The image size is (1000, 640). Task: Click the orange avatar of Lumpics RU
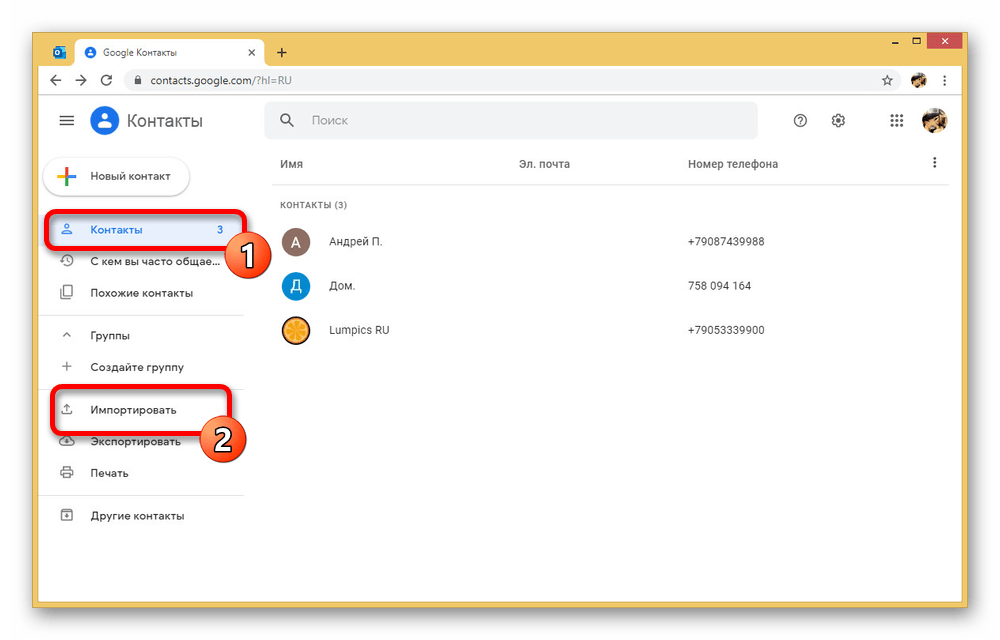coord(296,331)
